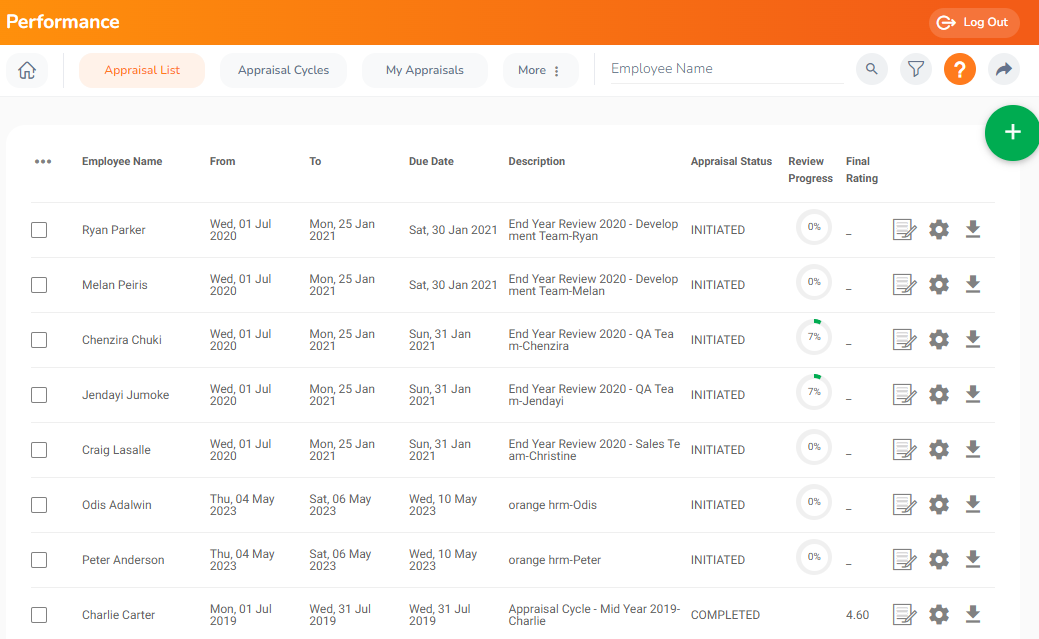Viewport: 1039px width, 639px height.
Task: Click the search magnifier icon
Action: pyautogui.click(x=871, y=69)
